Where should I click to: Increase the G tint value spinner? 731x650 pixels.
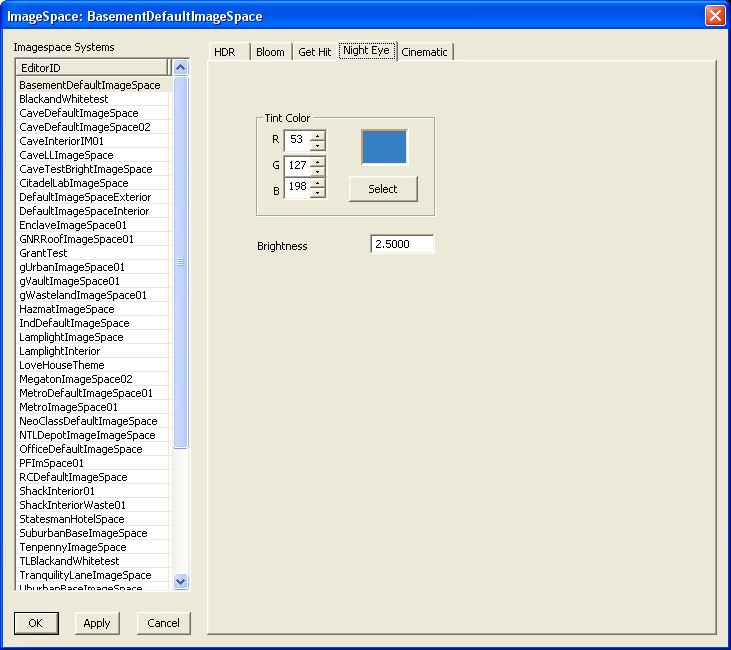317,162
